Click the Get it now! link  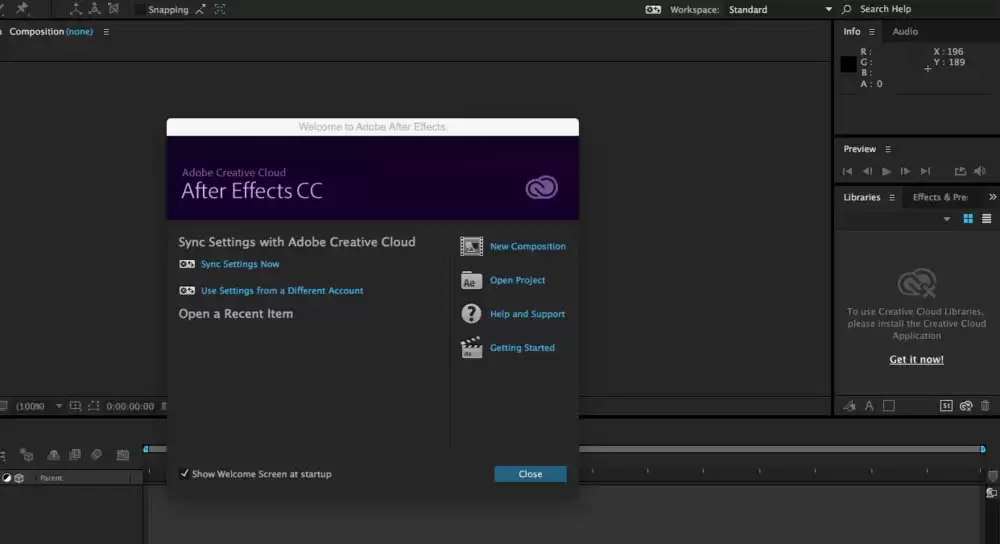916,360
